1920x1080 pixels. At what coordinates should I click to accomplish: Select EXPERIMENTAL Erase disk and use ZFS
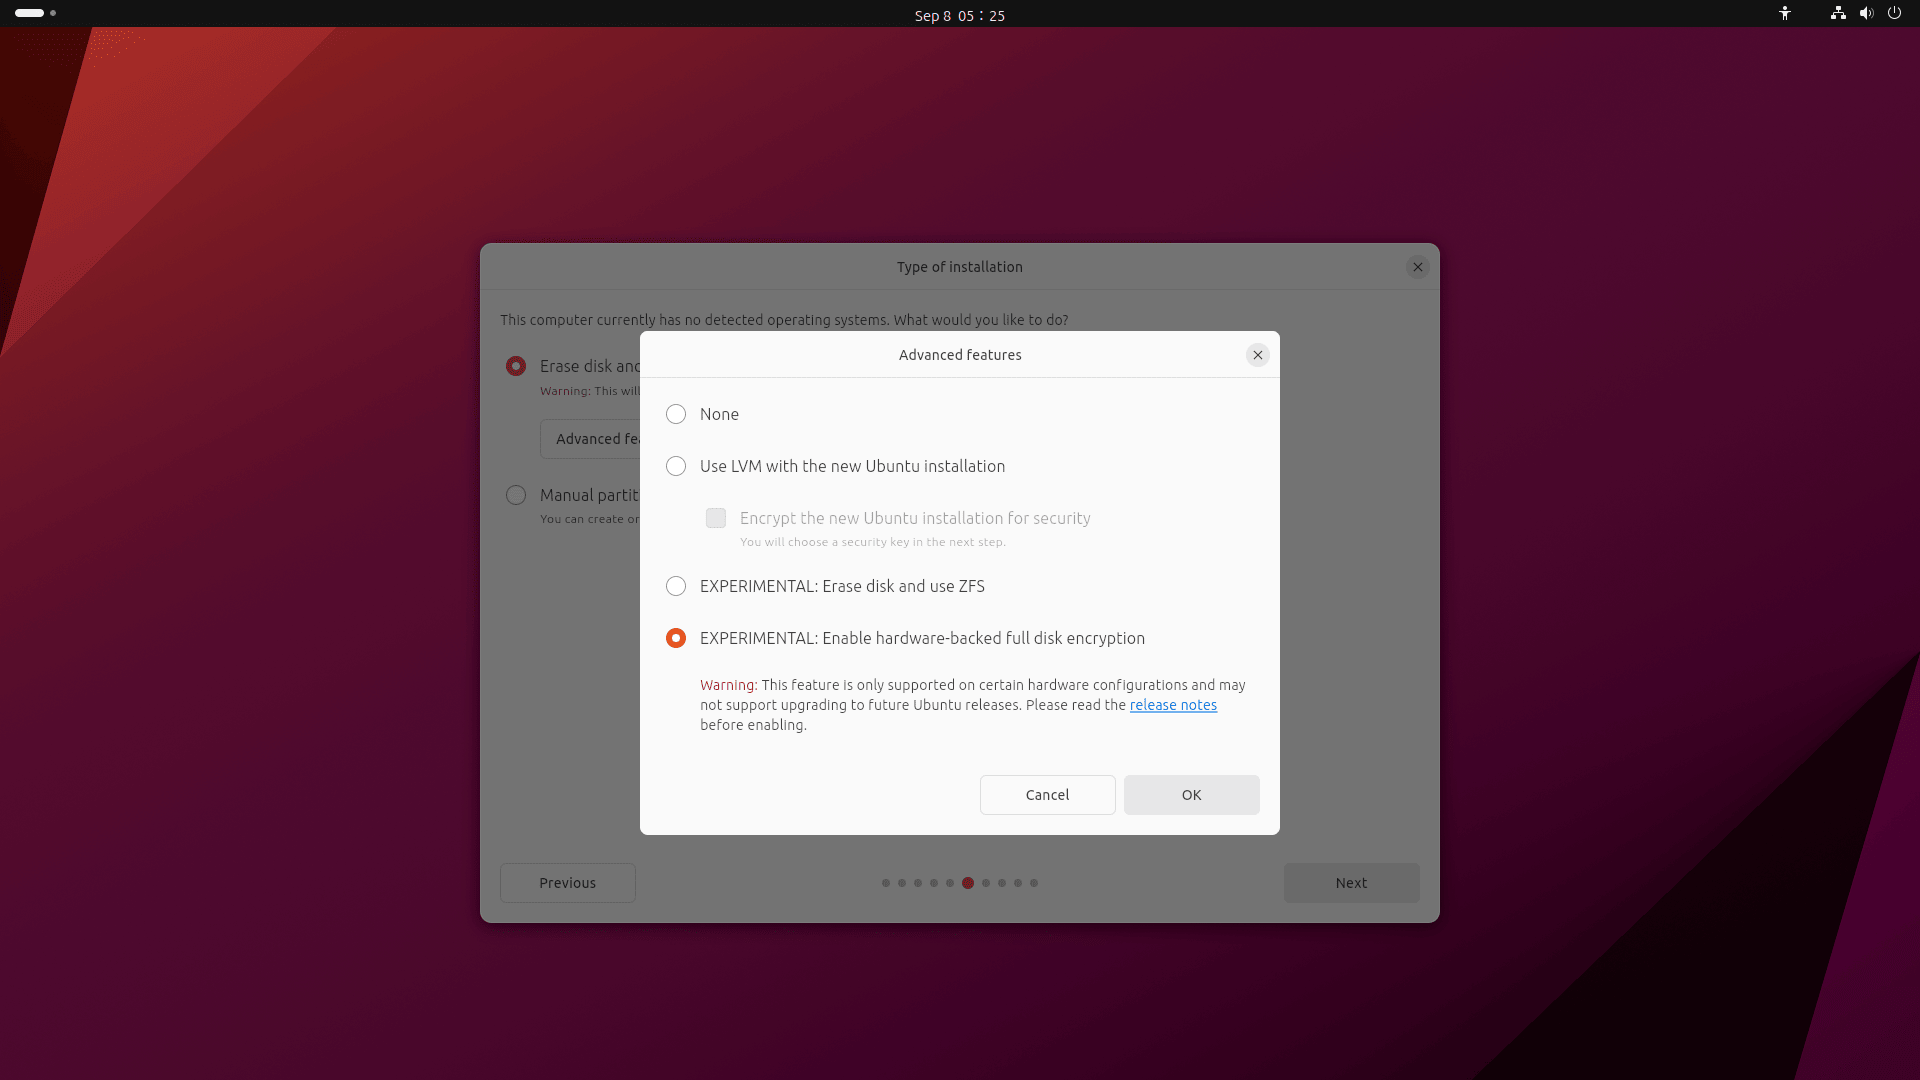(x=676, y=585)
